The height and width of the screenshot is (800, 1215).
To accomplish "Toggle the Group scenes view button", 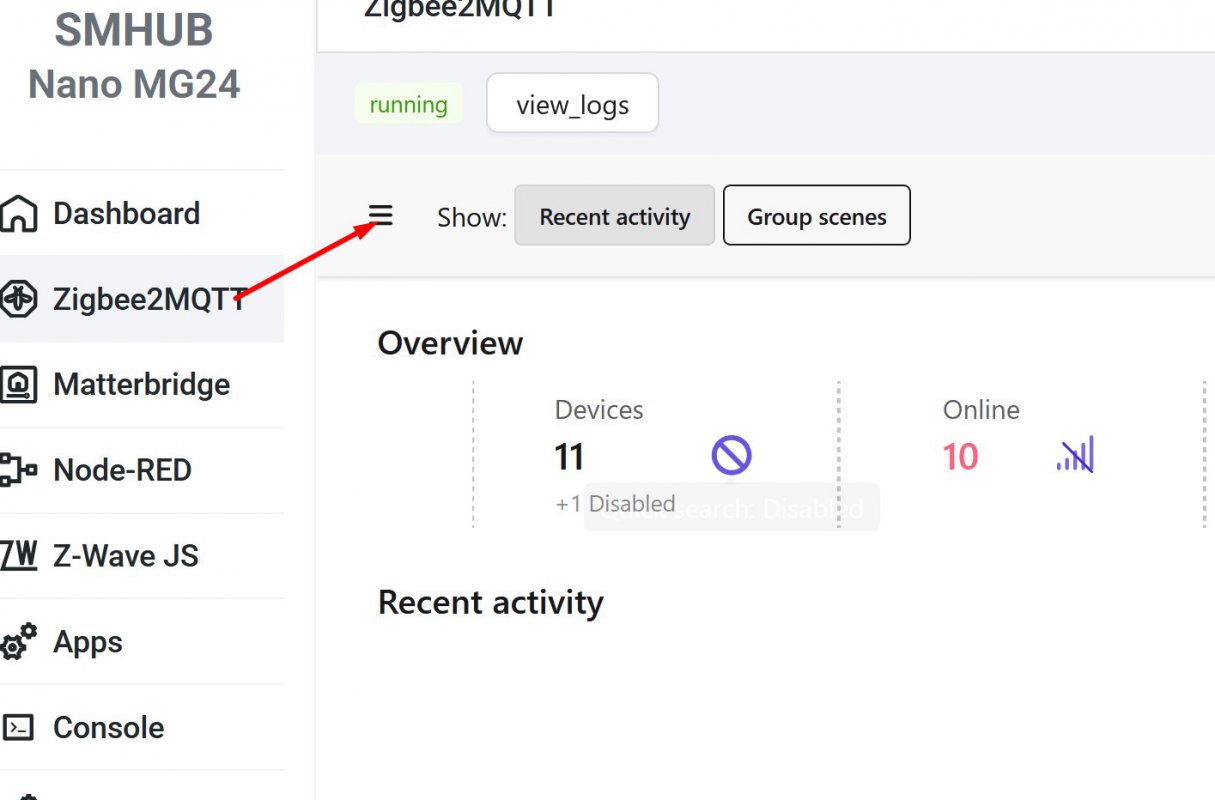I will (816, 216).
